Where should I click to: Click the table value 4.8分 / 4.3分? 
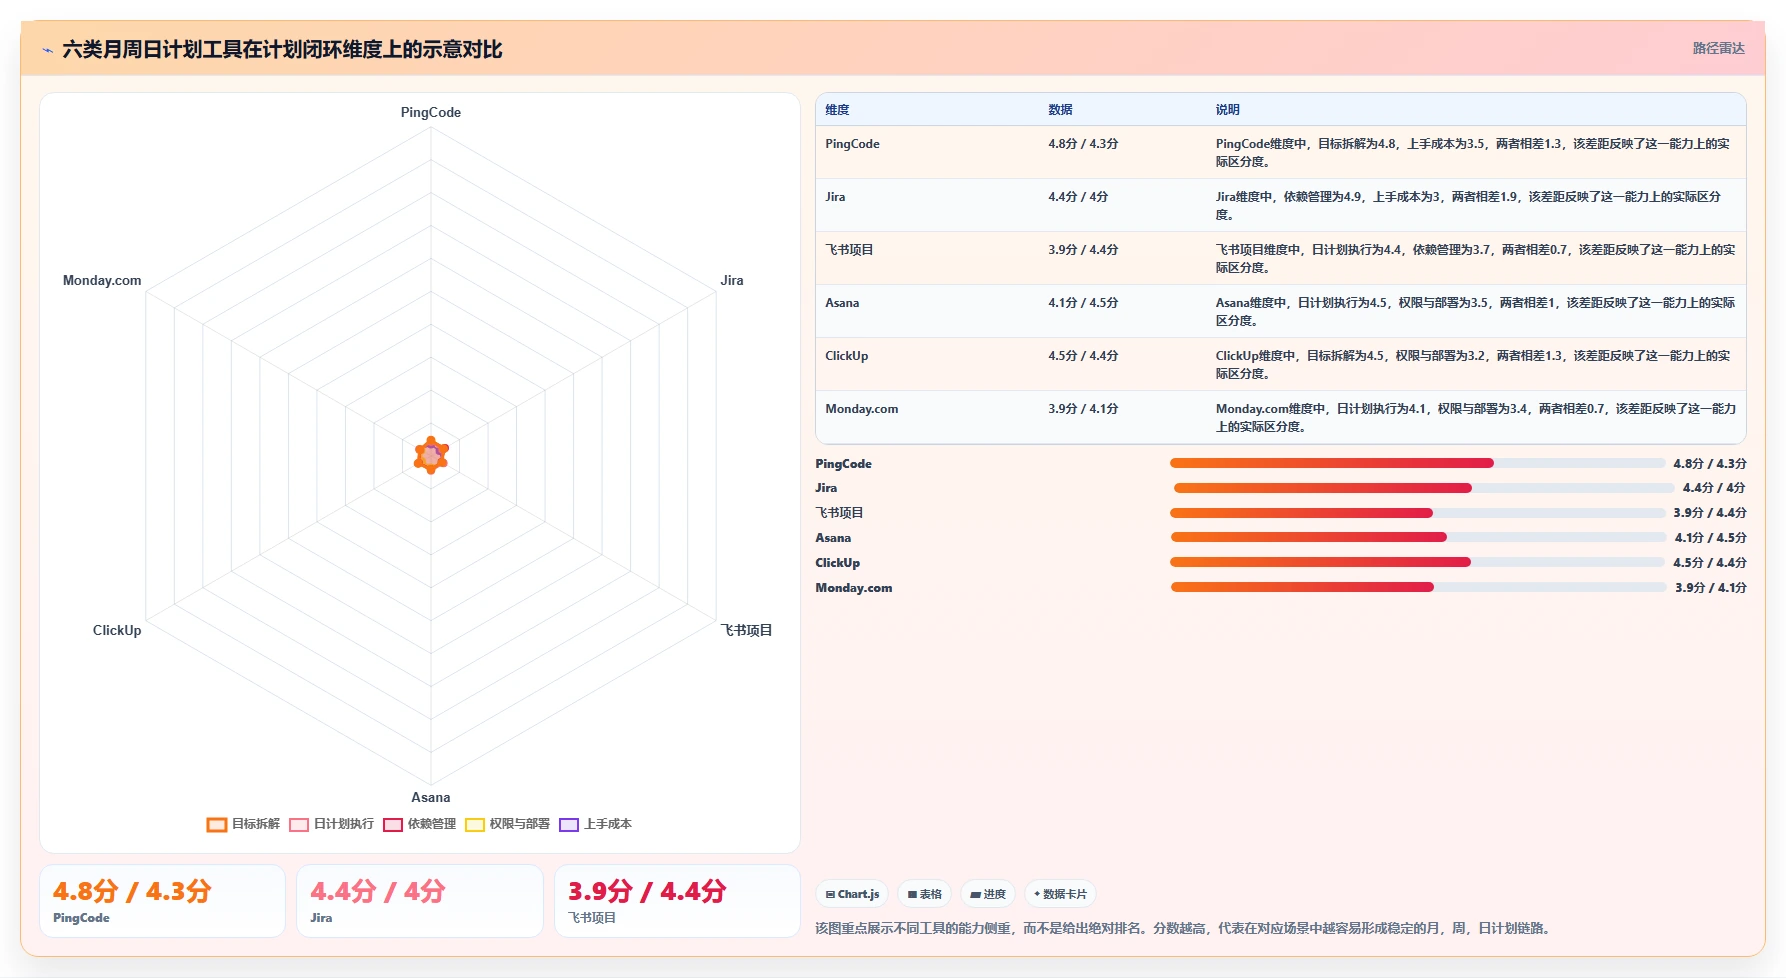click(x=1083, y=144)
